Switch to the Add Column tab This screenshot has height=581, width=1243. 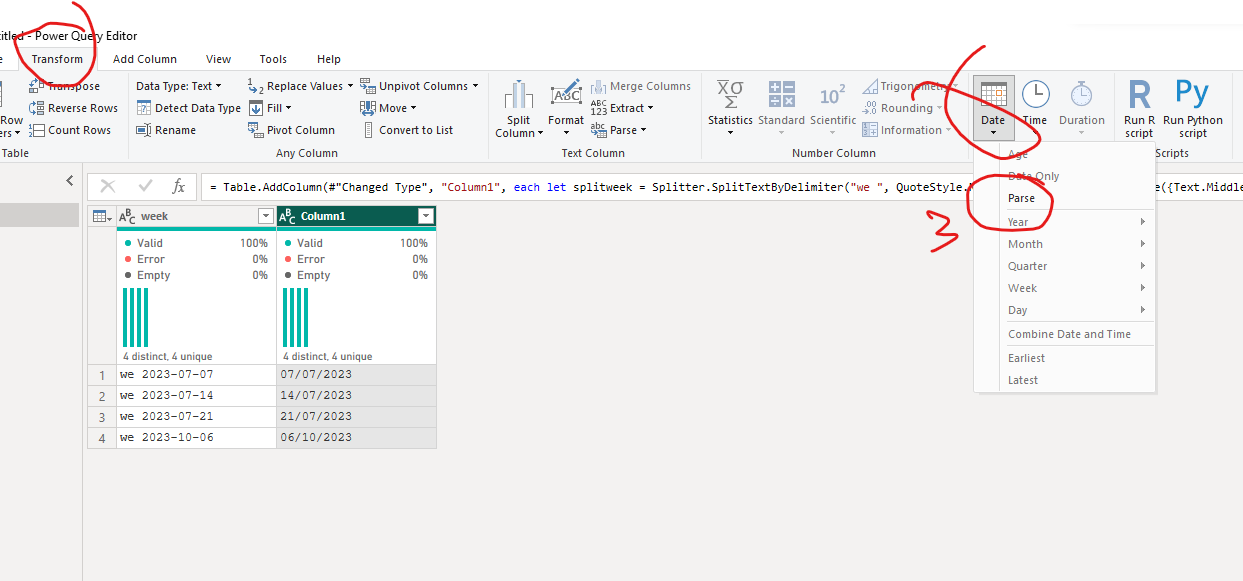(x=145, y=59)
